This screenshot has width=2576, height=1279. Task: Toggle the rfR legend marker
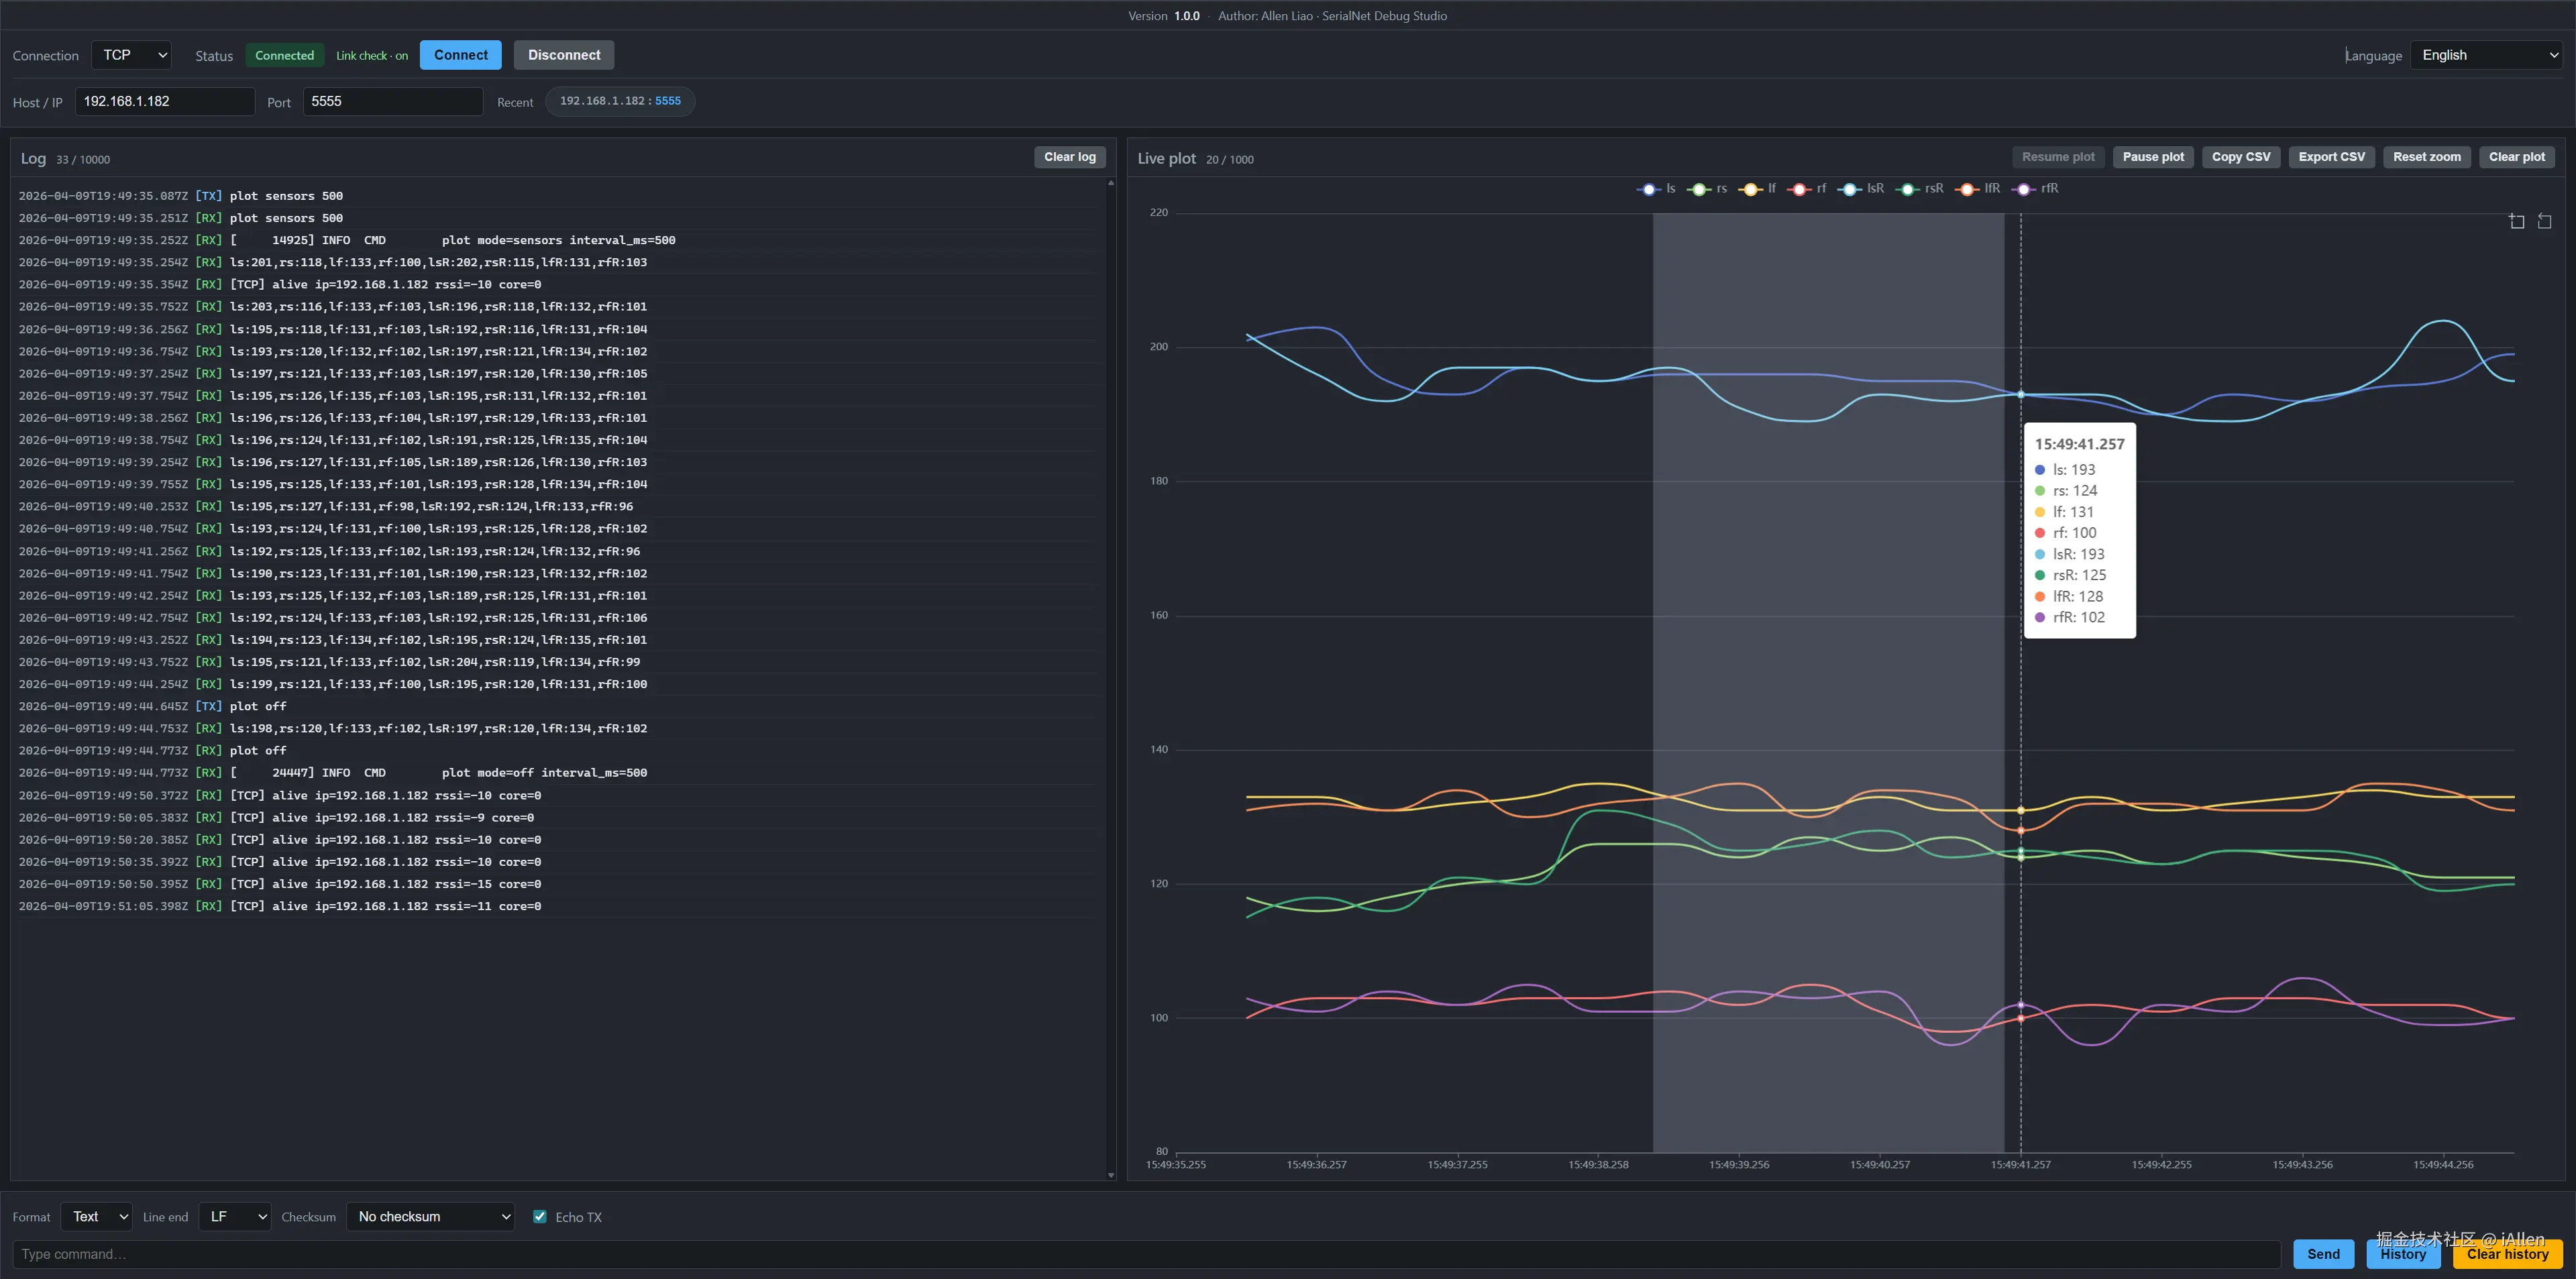2024,189
